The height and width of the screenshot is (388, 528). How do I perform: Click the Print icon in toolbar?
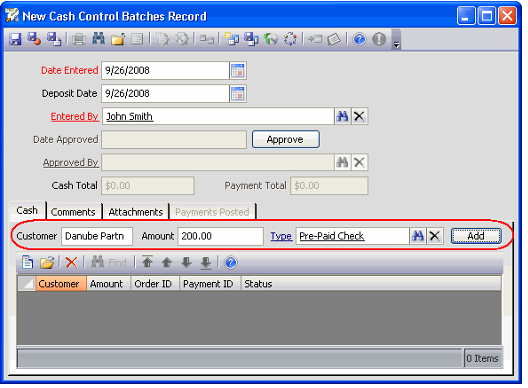click(x=79, y=39)
